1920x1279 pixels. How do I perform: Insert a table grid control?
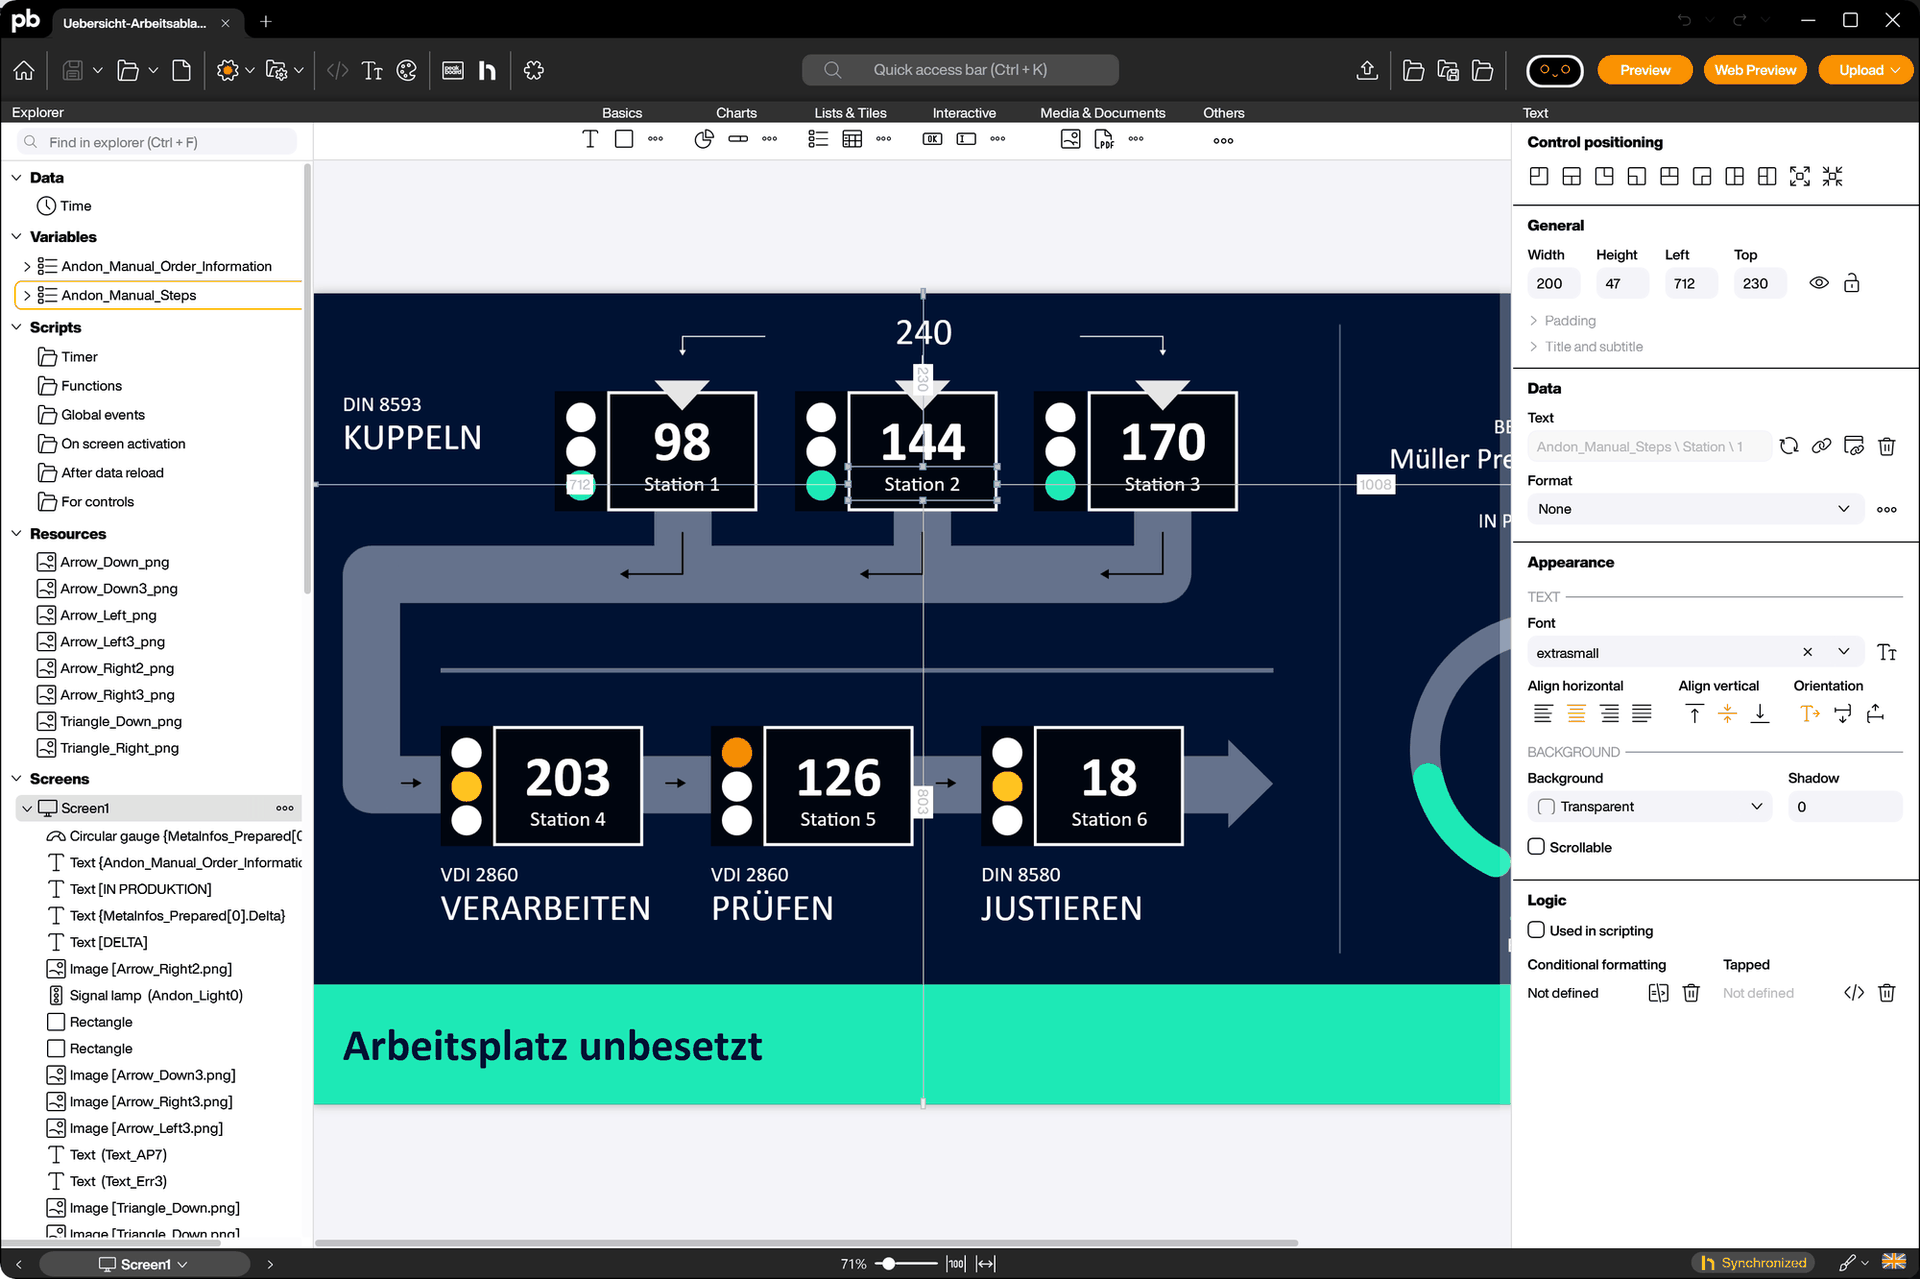click(852, 139)
